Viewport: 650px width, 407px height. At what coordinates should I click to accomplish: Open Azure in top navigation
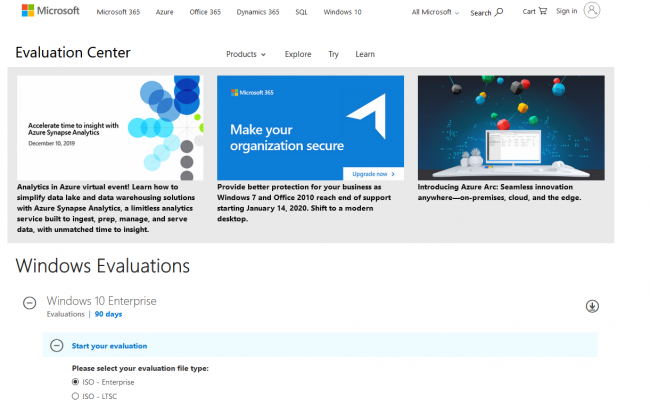pos(165,12)
